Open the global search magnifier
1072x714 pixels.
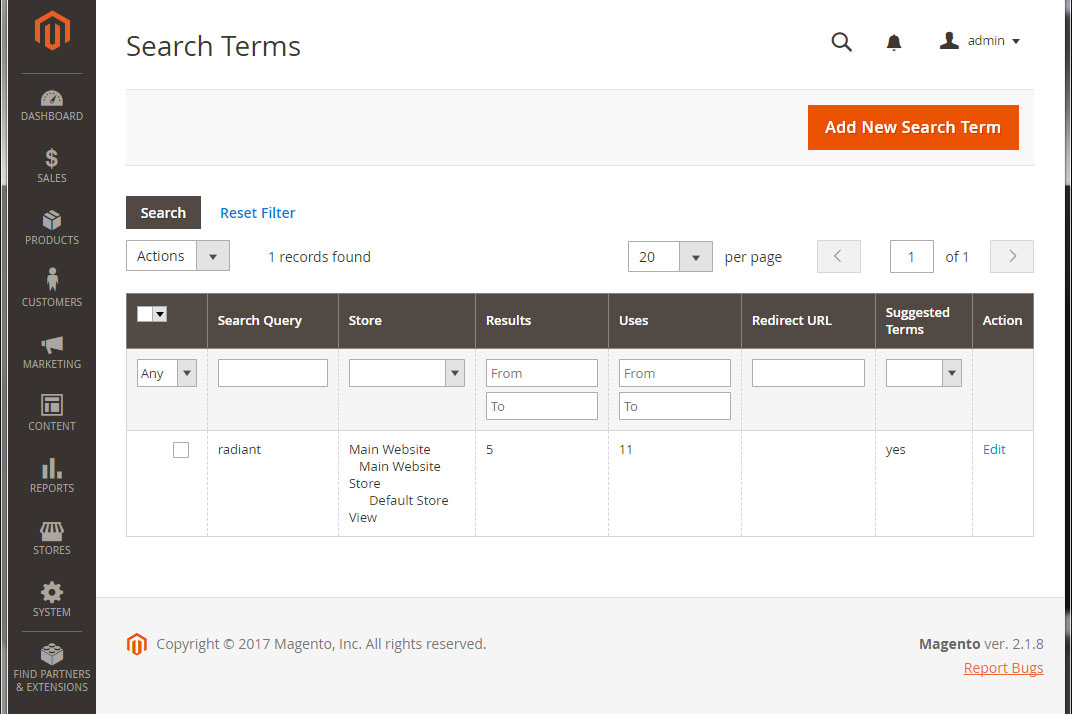click(841, 42)
